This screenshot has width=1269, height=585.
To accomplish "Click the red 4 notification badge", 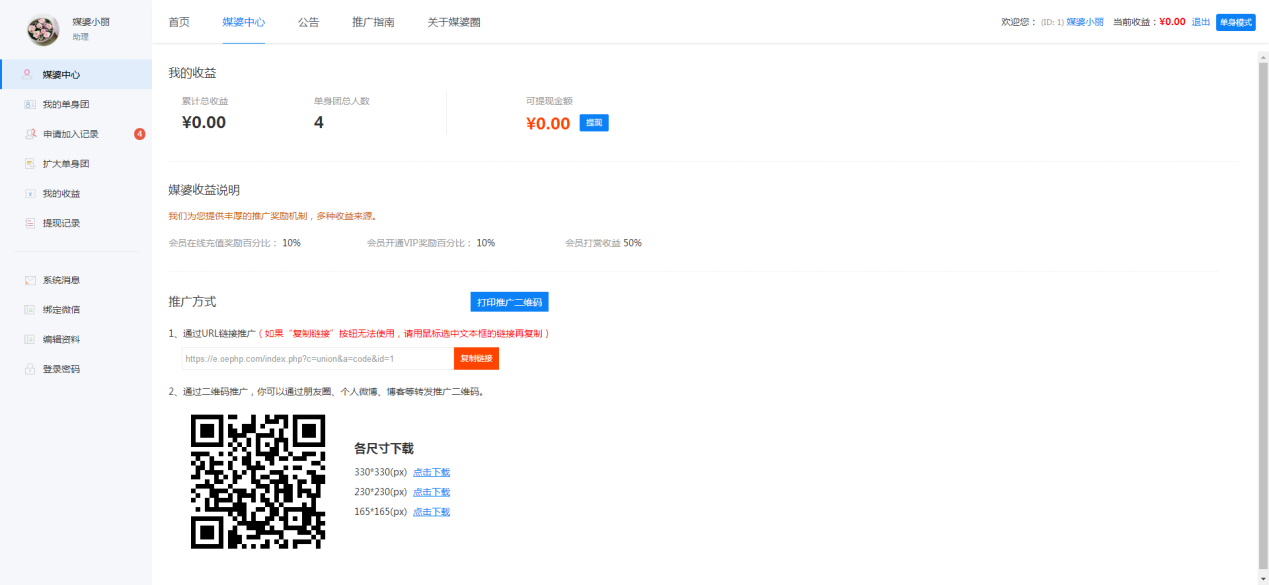I will pos(140,134).
